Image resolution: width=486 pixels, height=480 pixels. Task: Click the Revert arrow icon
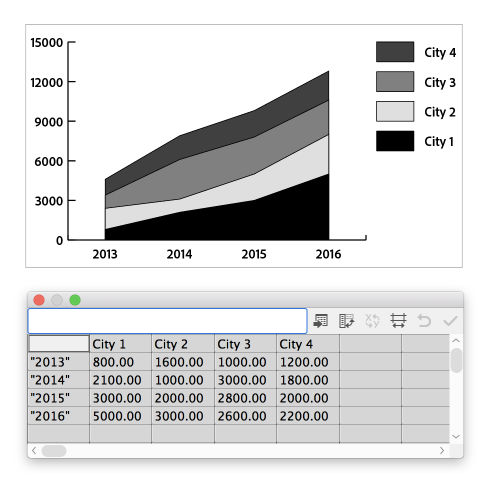coord(424,321)
